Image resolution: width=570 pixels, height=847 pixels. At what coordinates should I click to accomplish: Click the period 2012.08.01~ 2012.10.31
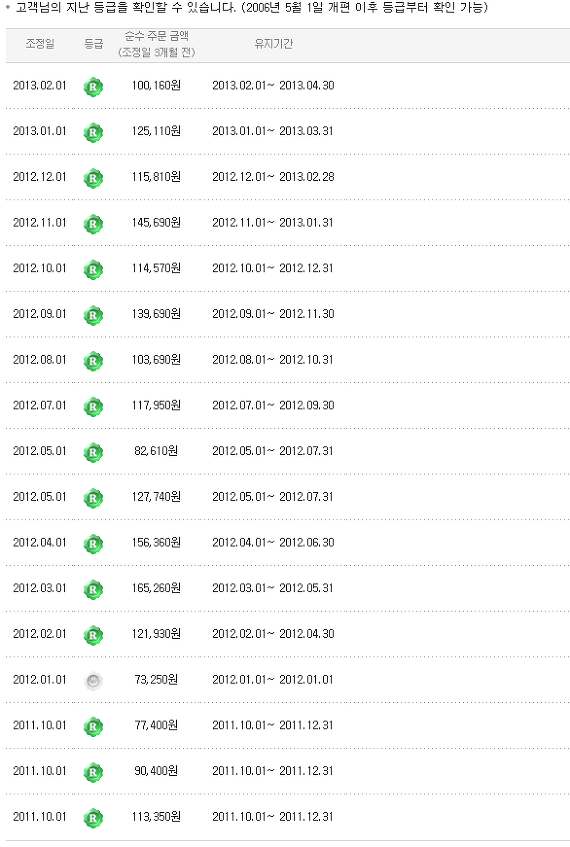click(x=273, y=360)
